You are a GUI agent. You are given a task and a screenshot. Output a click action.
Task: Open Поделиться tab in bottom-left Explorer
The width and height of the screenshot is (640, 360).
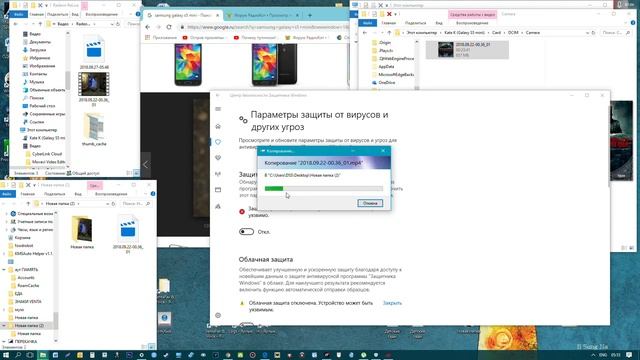point(55,194)
